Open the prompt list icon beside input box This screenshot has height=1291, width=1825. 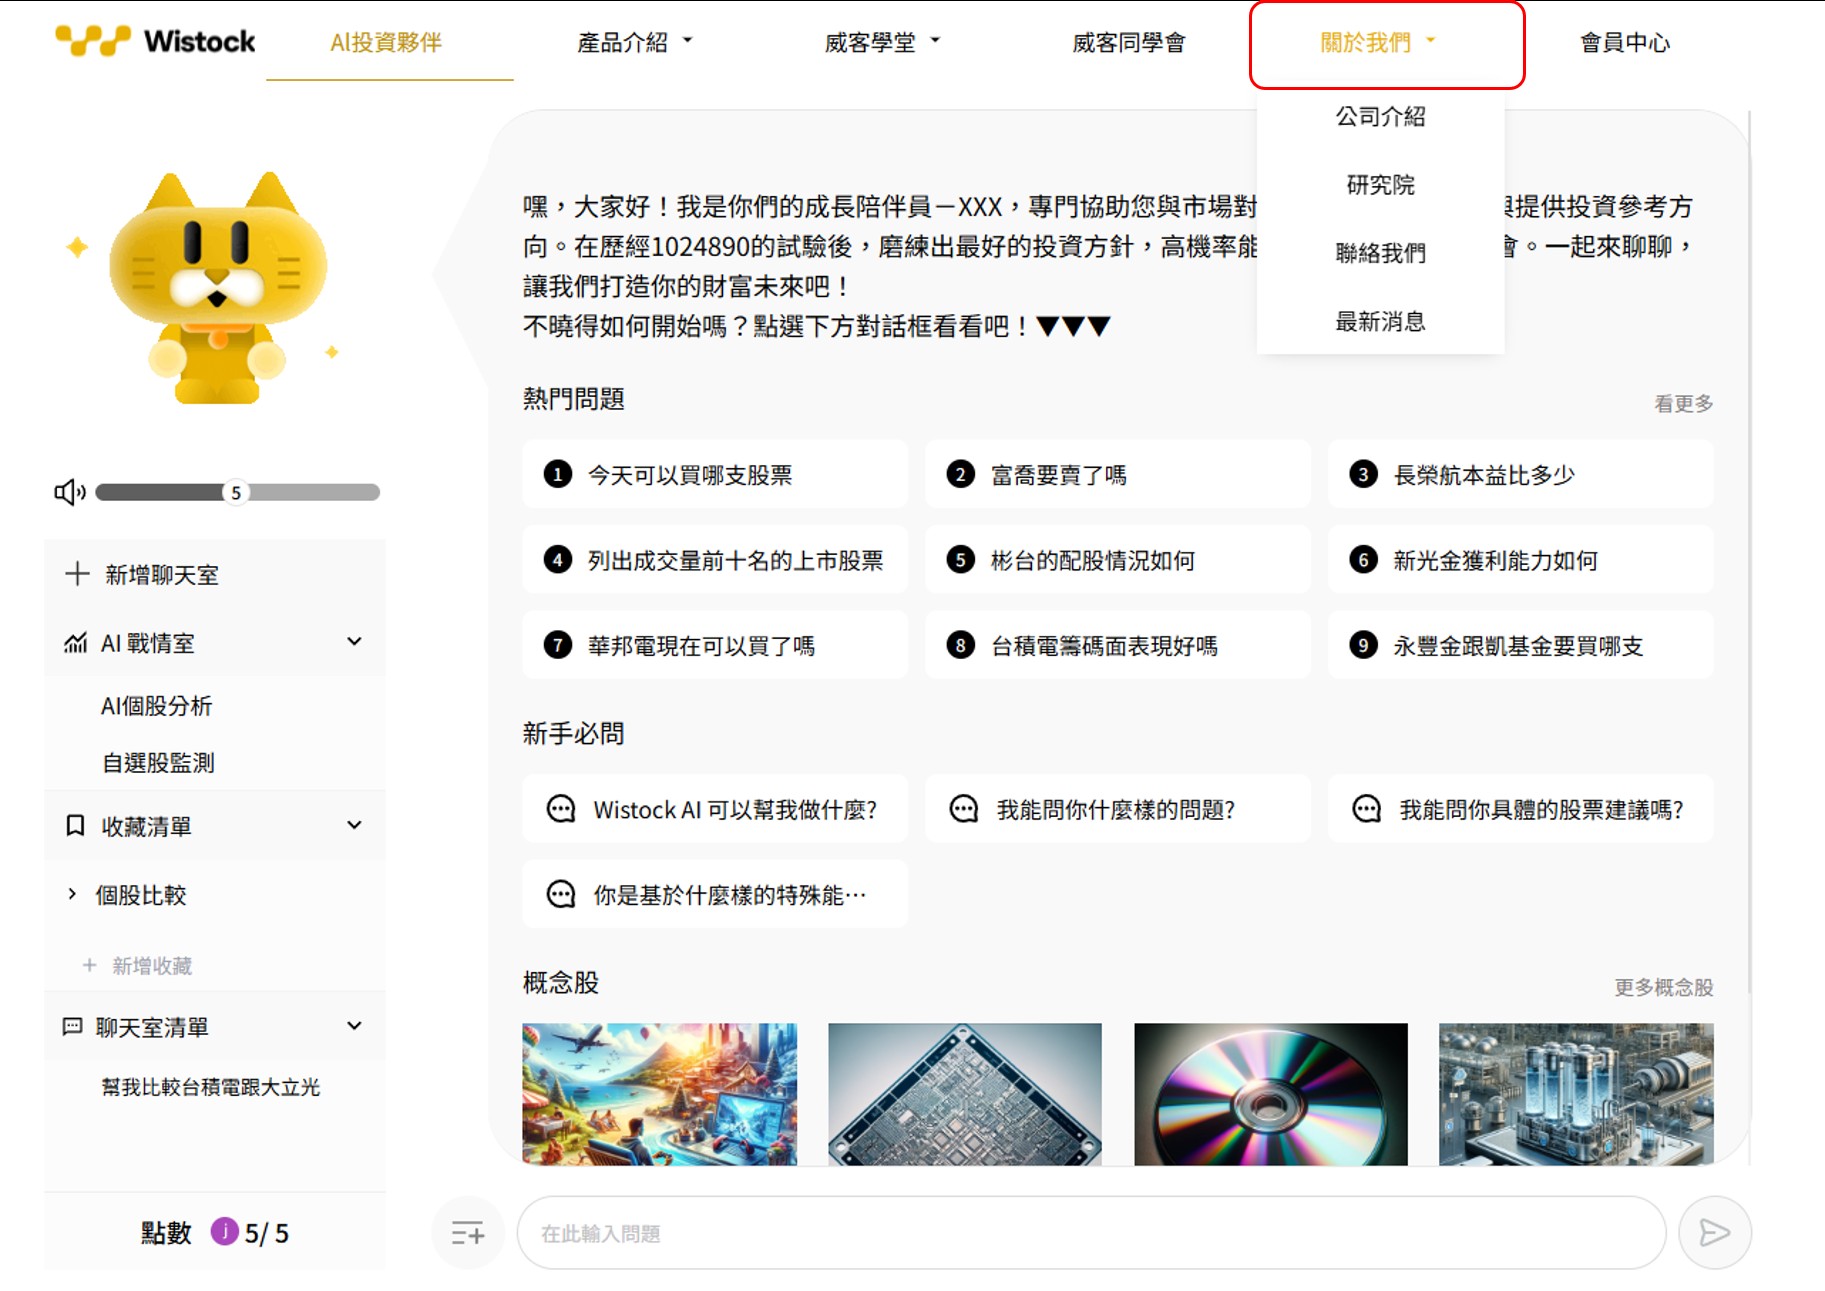point(468,1233)
